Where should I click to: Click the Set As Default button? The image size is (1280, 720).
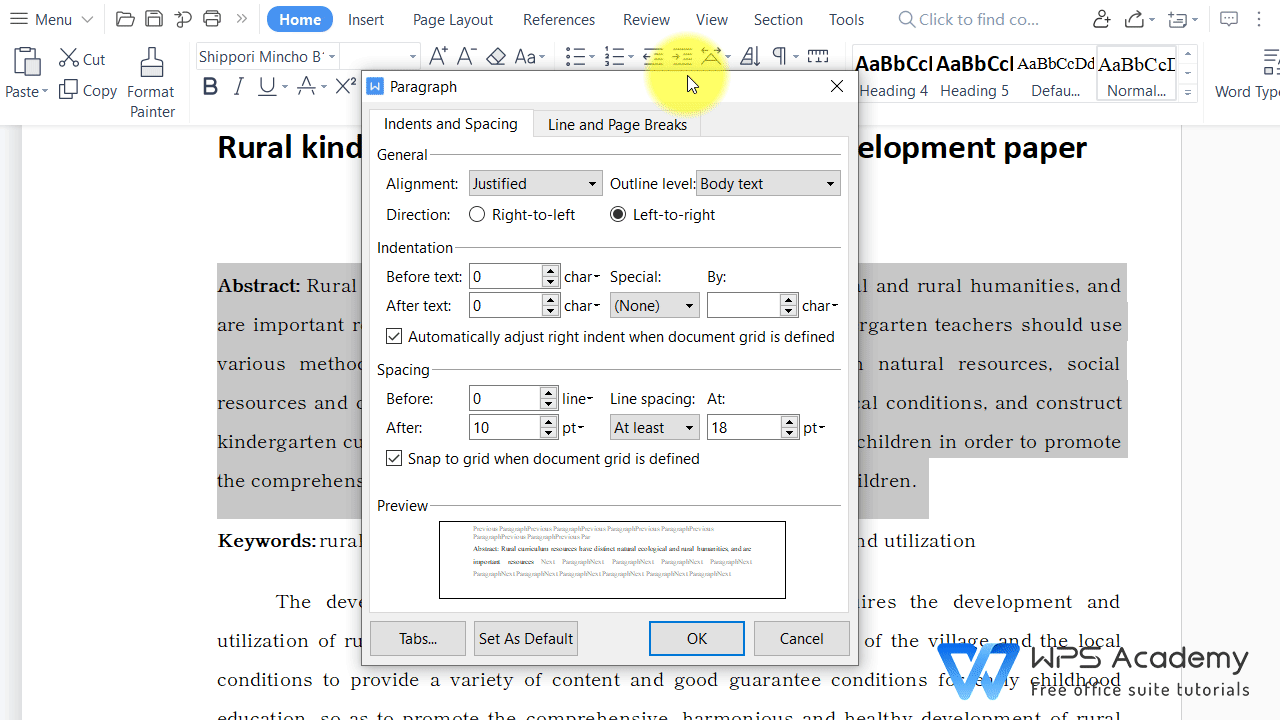525,638
